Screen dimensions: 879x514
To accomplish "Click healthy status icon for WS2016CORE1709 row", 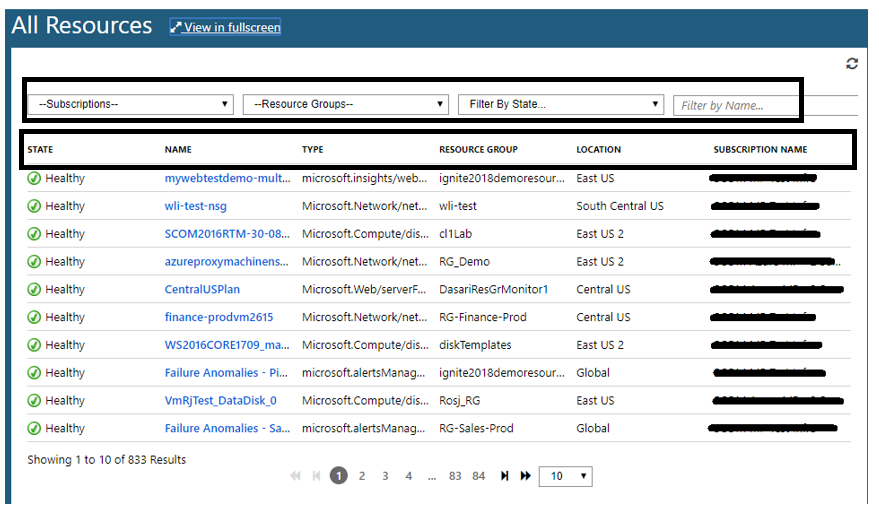I will coord(34,345).
